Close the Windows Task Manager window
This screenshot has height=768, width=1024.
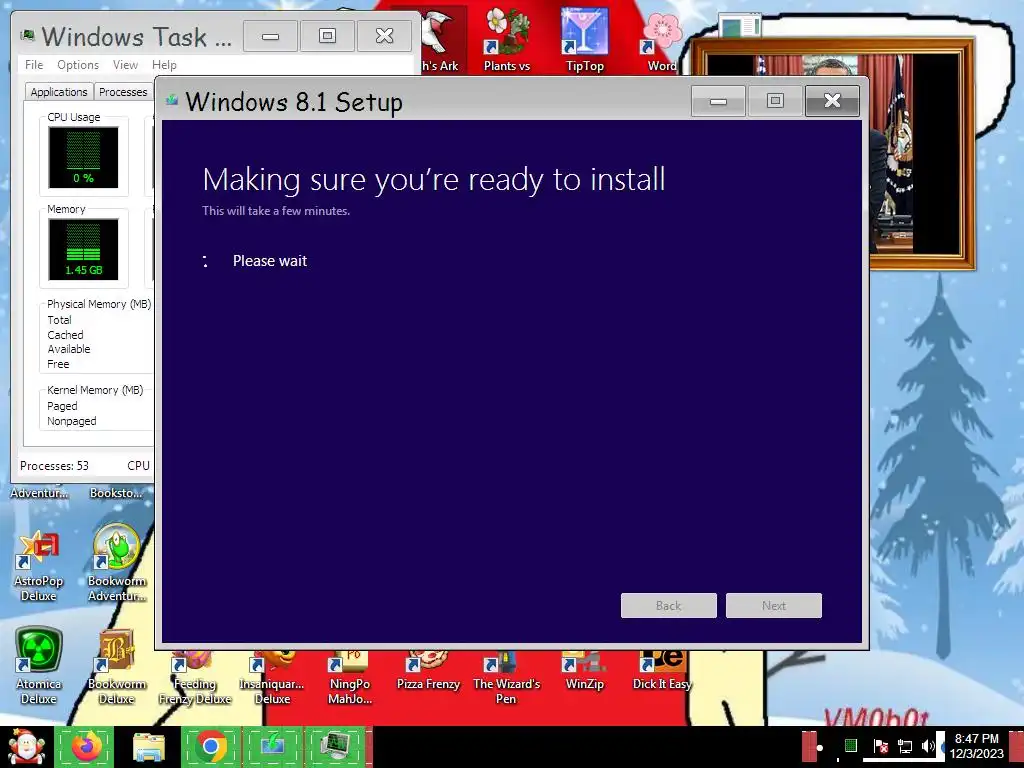click(x=385, y=36)
